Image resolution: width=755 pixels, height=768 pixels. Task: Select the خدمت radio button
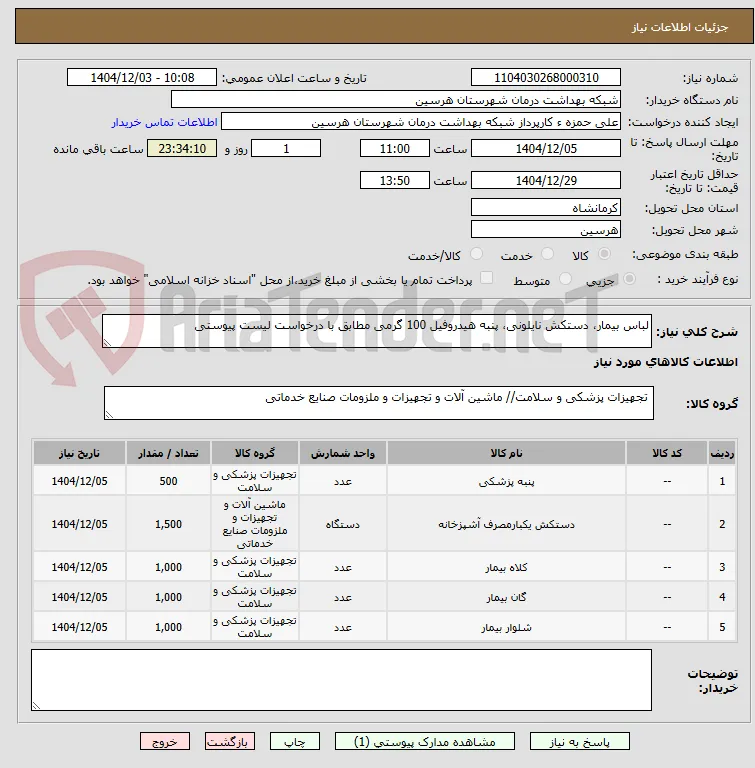pos(547,254)
